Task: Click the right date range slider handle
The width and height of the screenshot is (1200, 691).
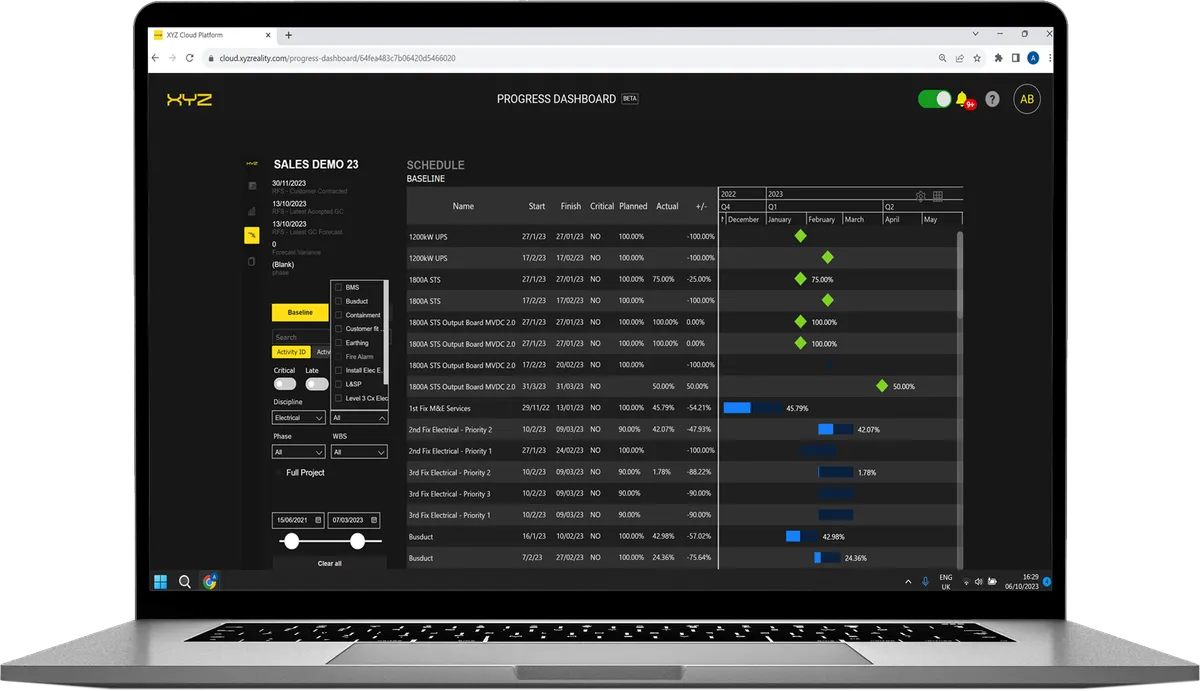Action: (357, 541)
